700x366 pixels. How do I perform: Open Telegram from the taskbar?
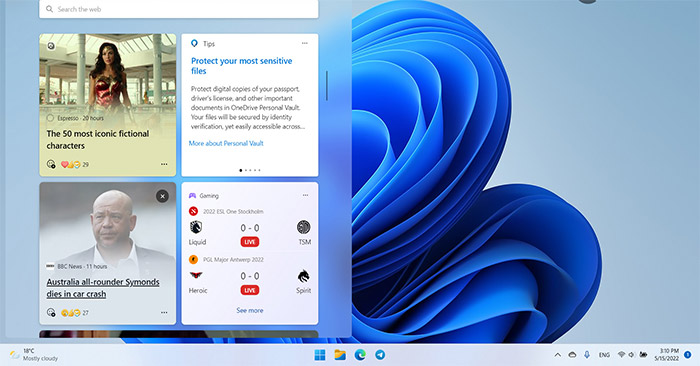(x=380, y=355)
